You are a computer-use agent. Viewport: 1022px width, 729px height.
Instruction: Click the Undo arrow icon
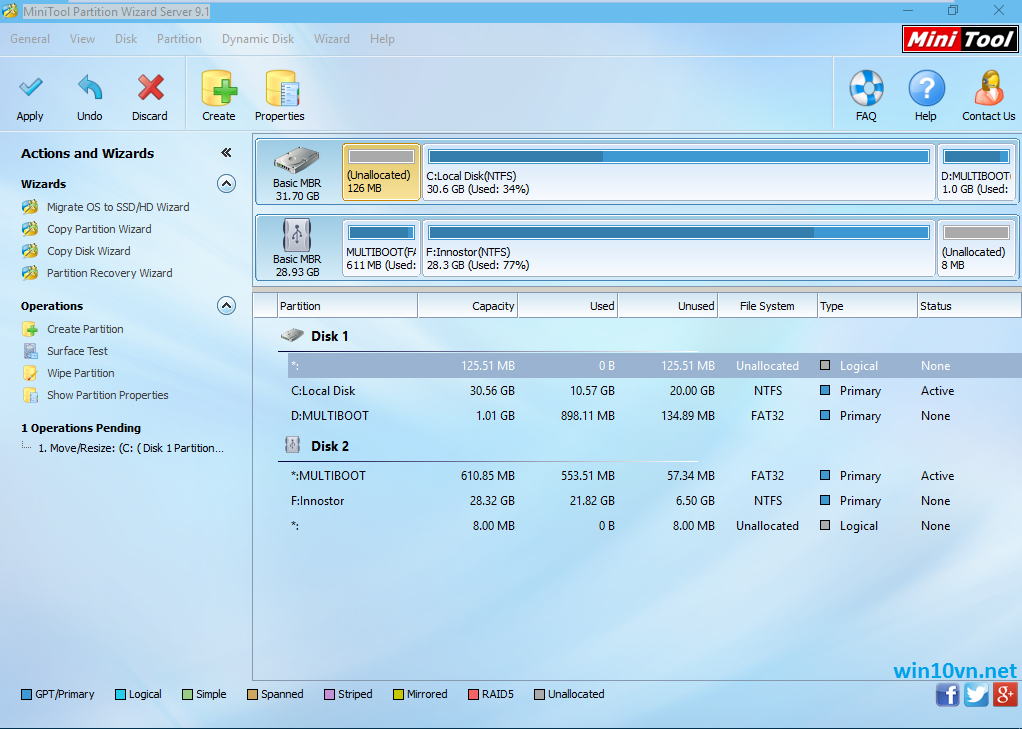[90, 87]
